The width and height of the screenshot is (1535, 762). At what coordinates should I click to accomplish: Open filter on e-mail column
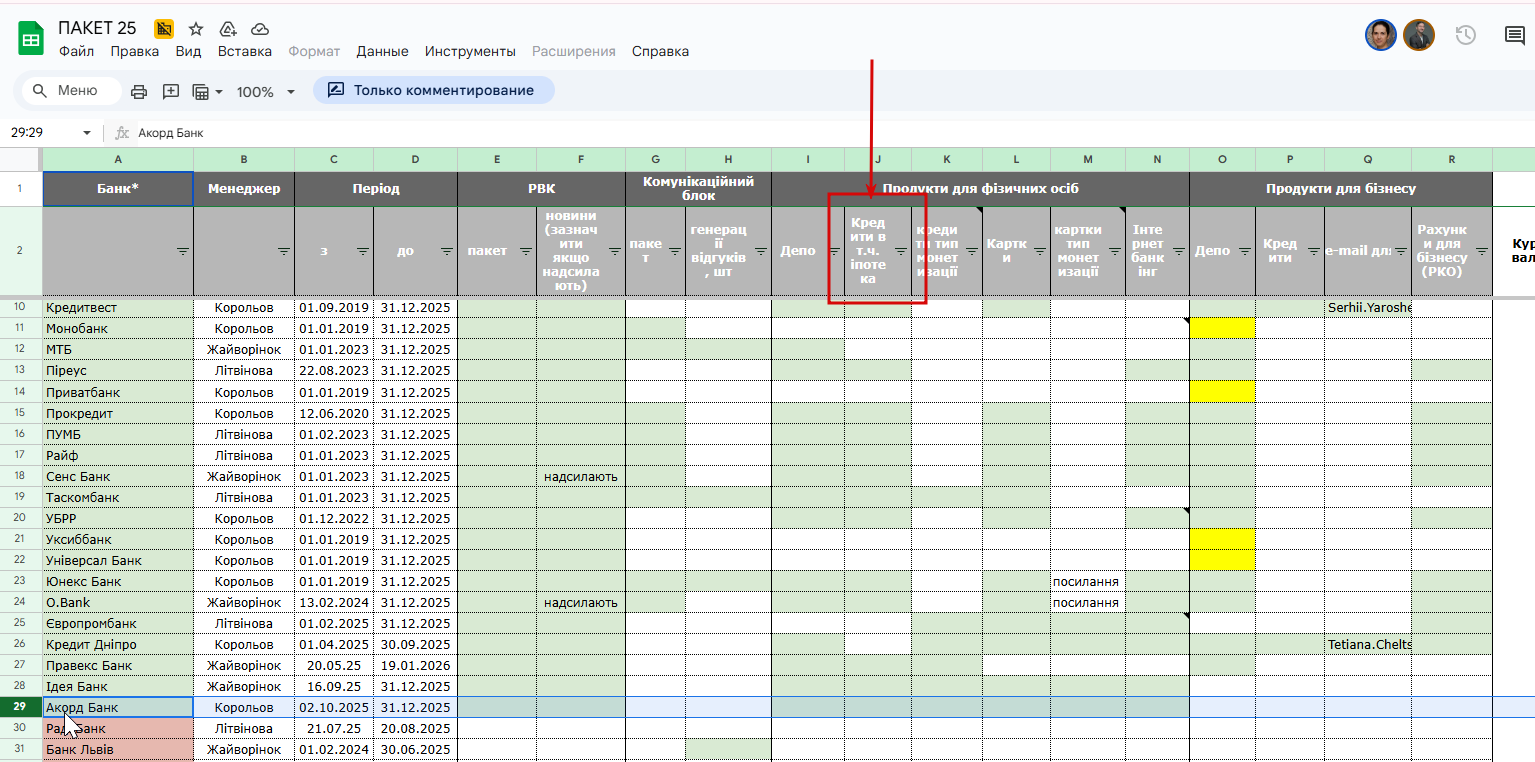1400,251
